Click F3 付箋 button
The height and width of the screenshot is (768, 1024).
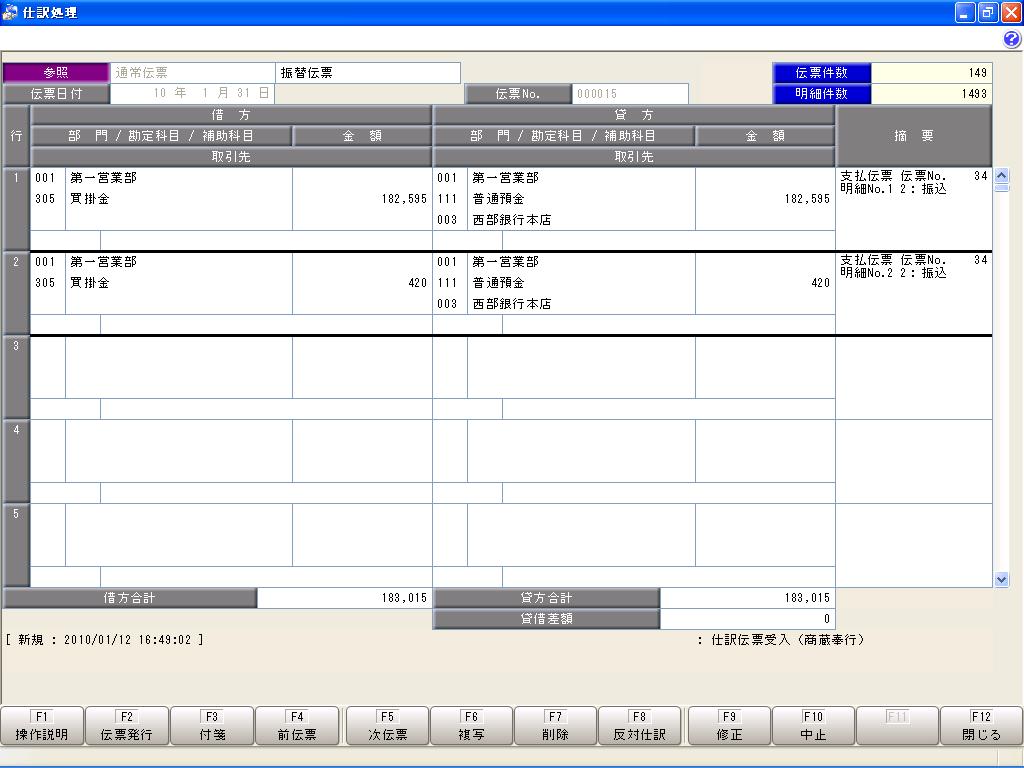tap(212, 726)
